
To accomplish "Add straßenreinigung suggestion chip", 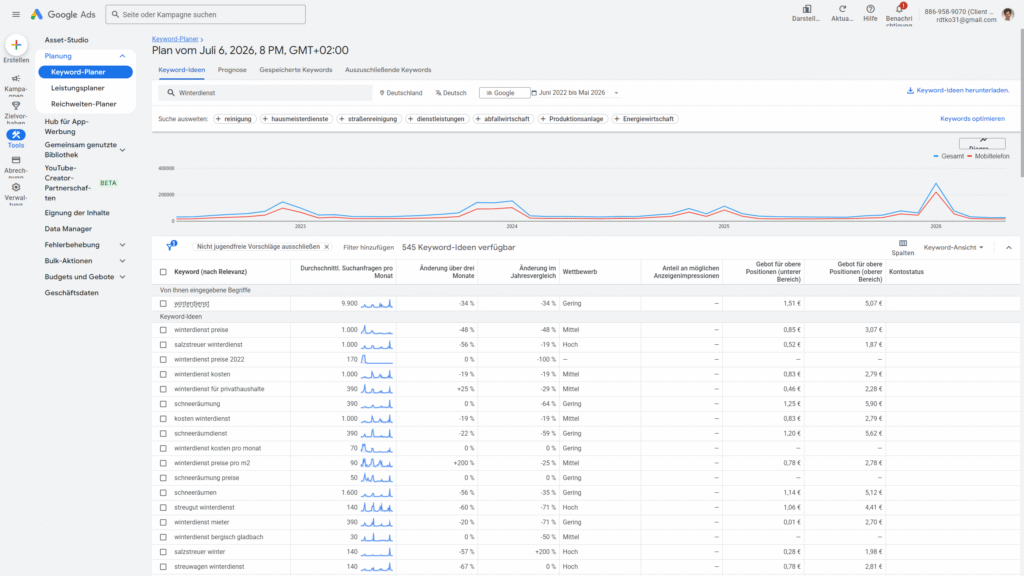I will [368, 119].
